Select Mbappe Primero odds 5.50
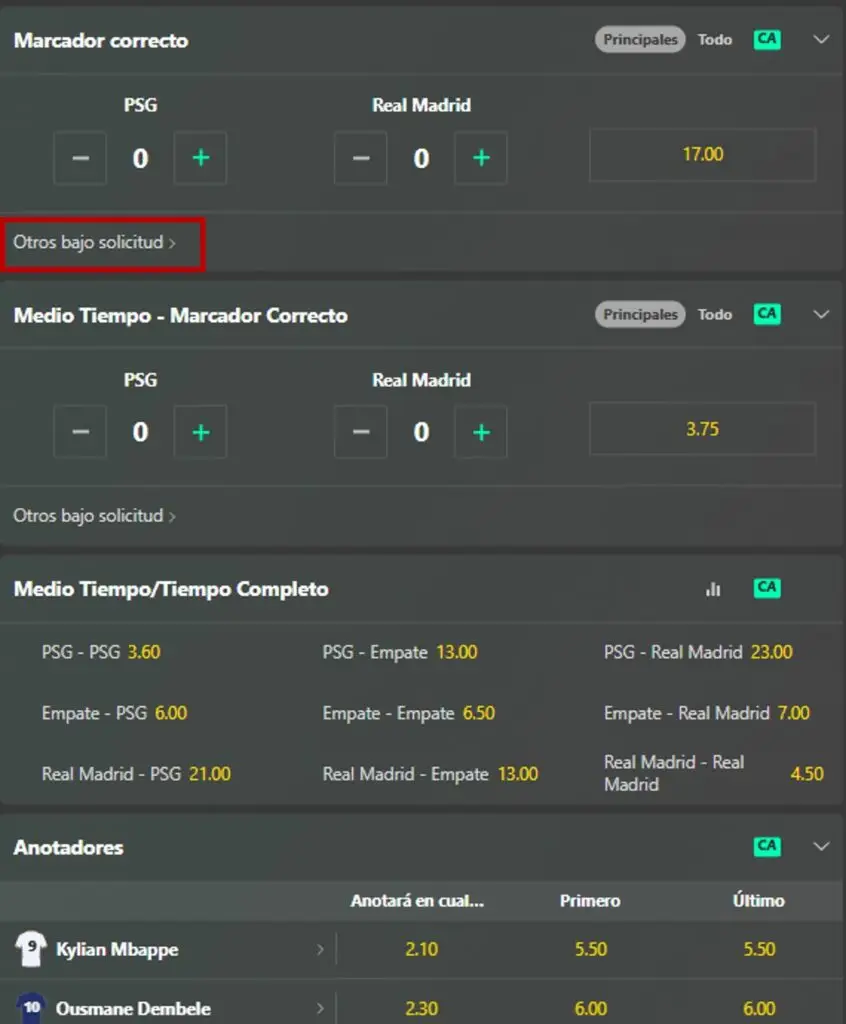Image resolution: width=846 pixels, height=1024 pixels. 590,949
